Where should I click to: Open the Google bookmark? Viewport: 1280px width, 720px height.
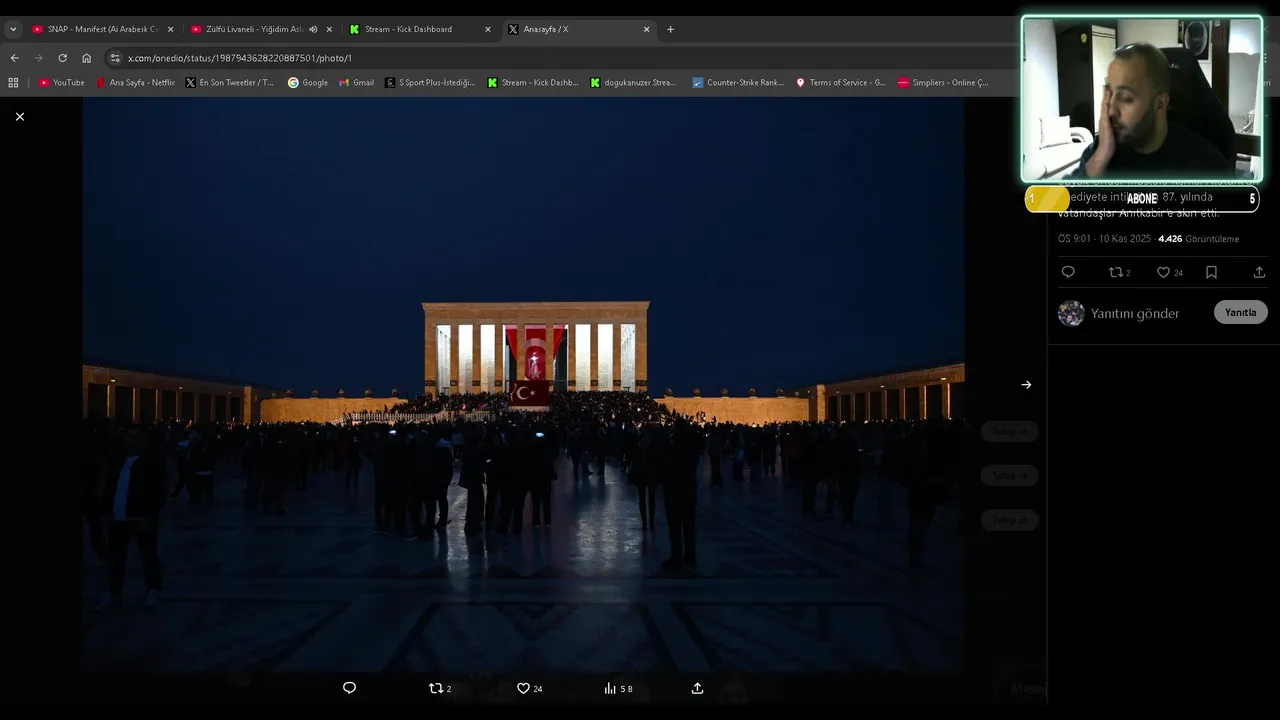(x=308, y=83)
